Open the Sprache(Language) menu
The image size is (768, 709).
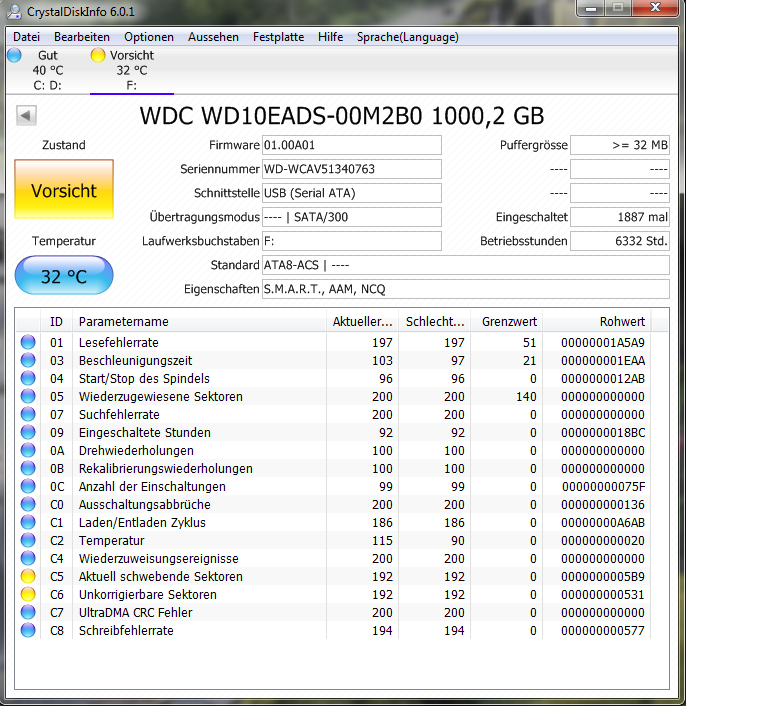click(408, 37)
